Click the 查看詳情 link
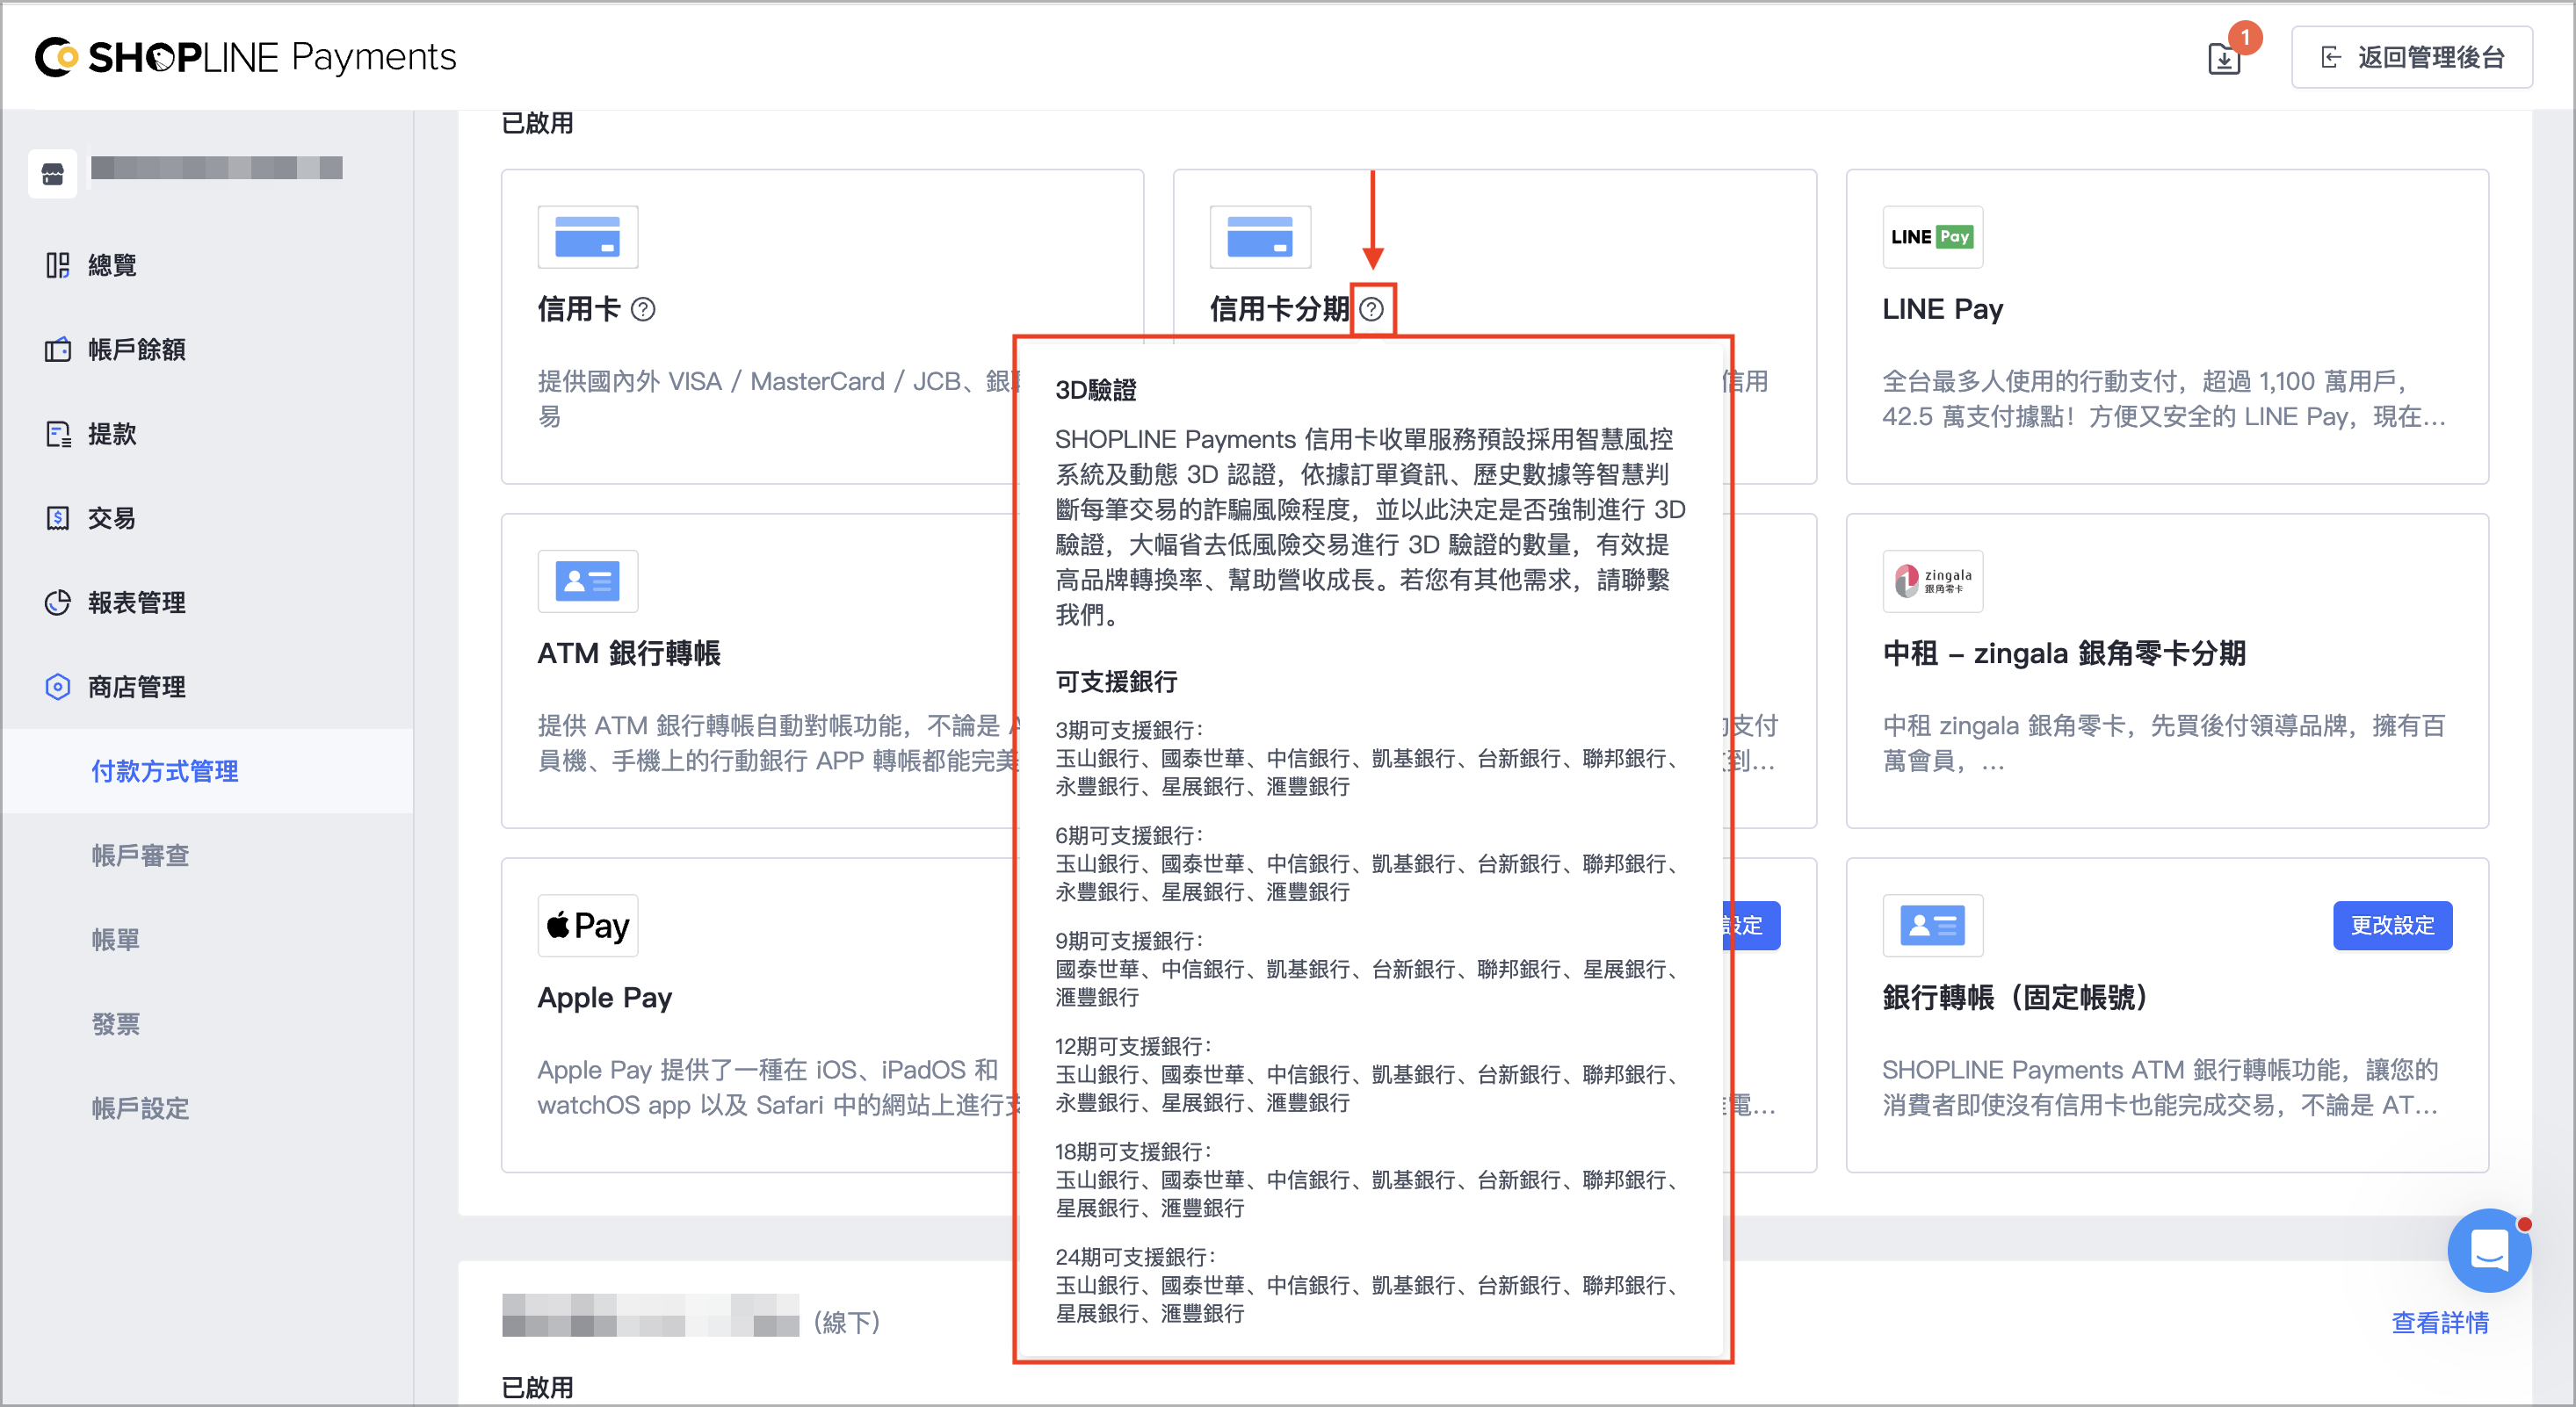The image size is (2576, 1407). (2439, 1322)
